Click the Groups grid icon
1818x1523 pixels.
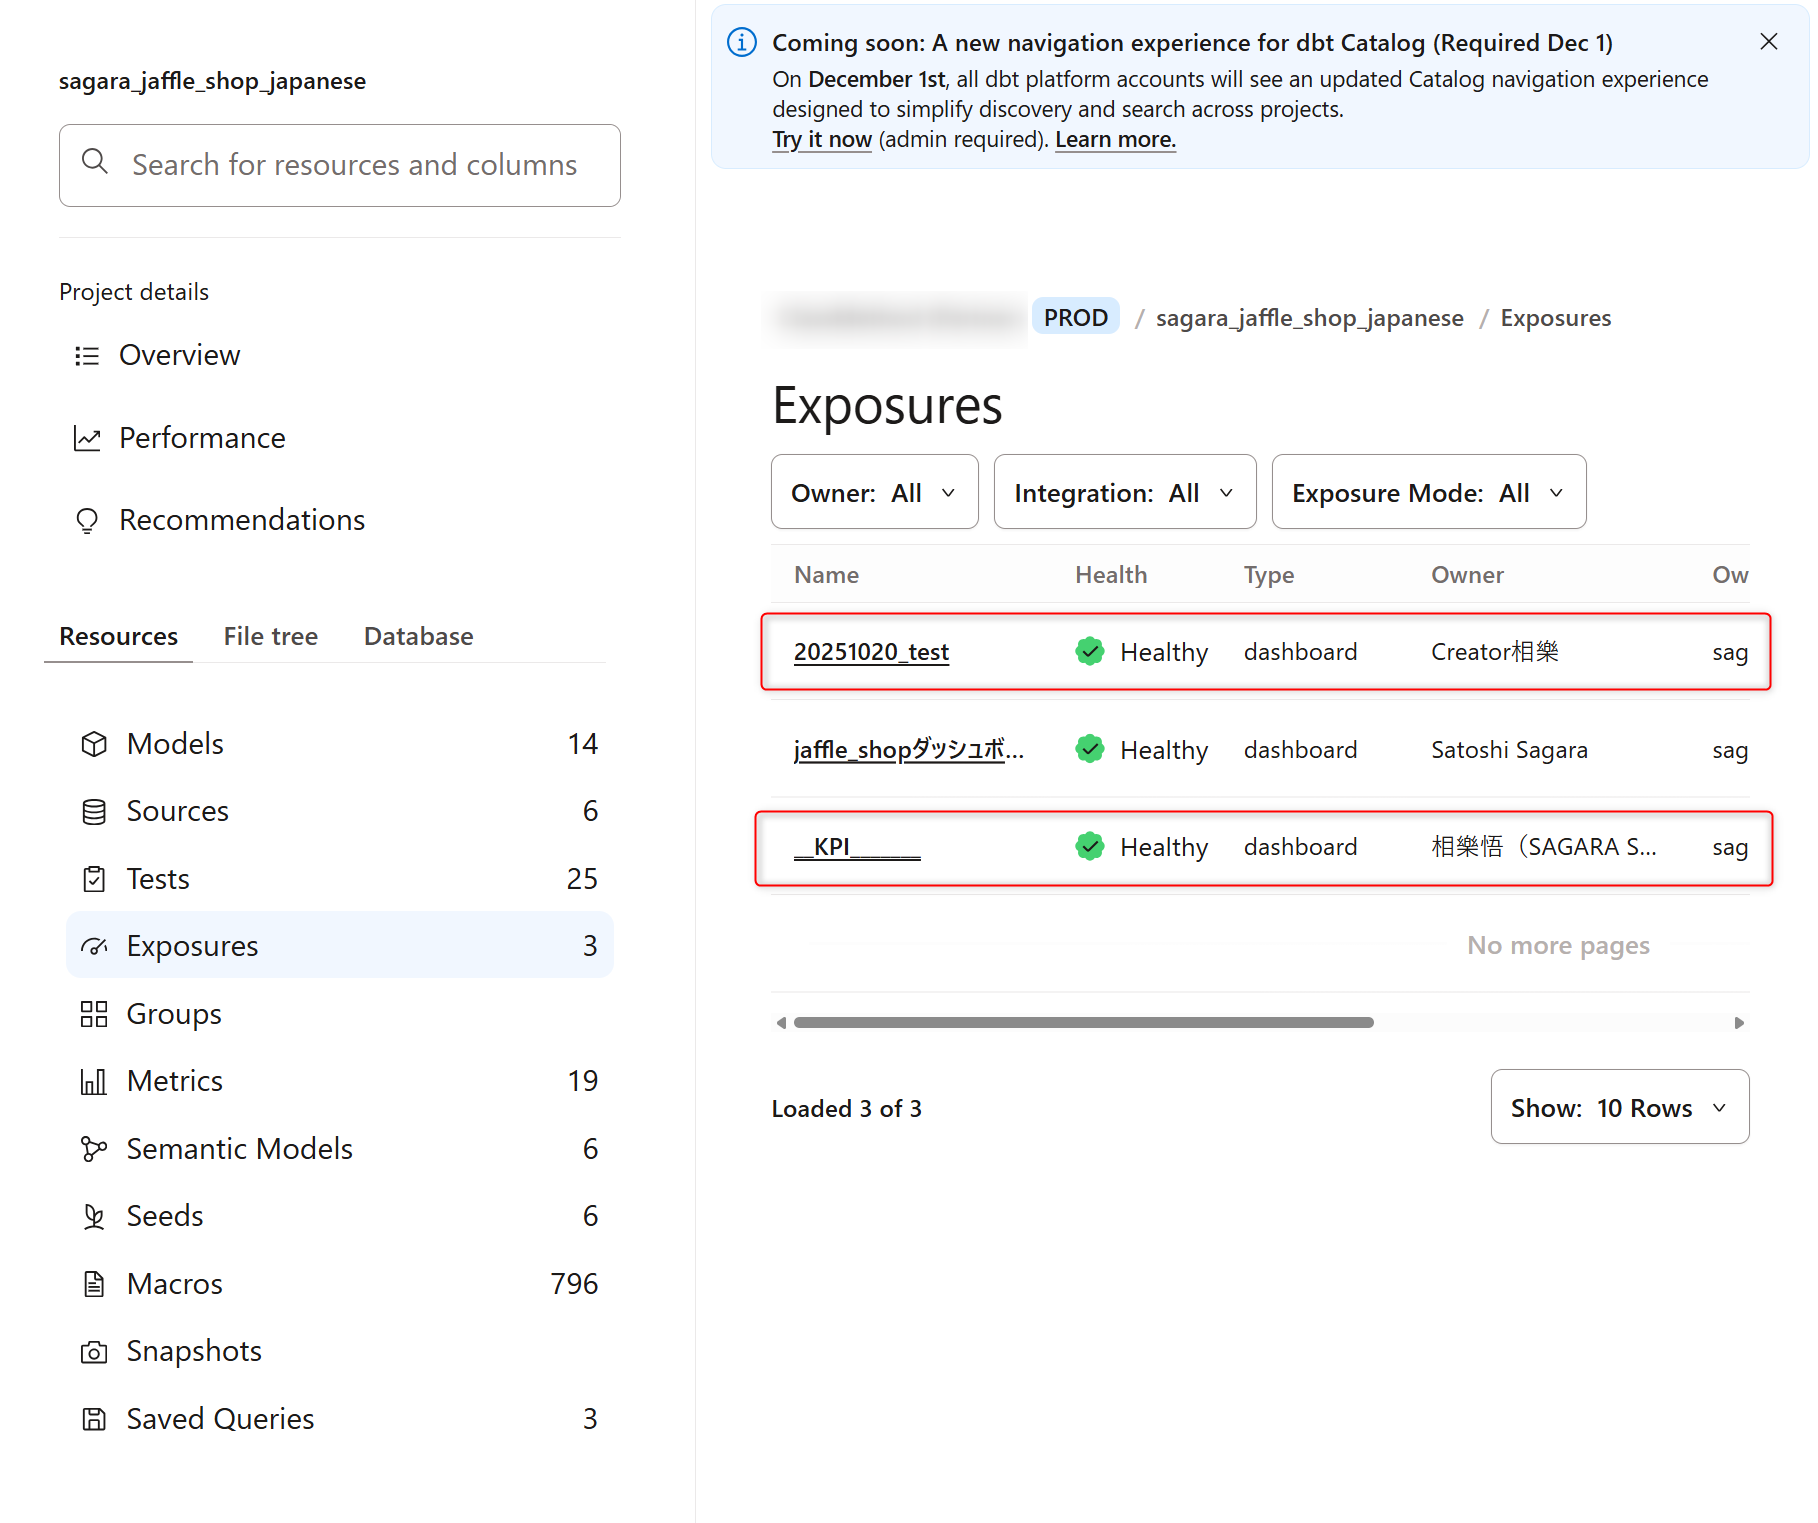94,1014
